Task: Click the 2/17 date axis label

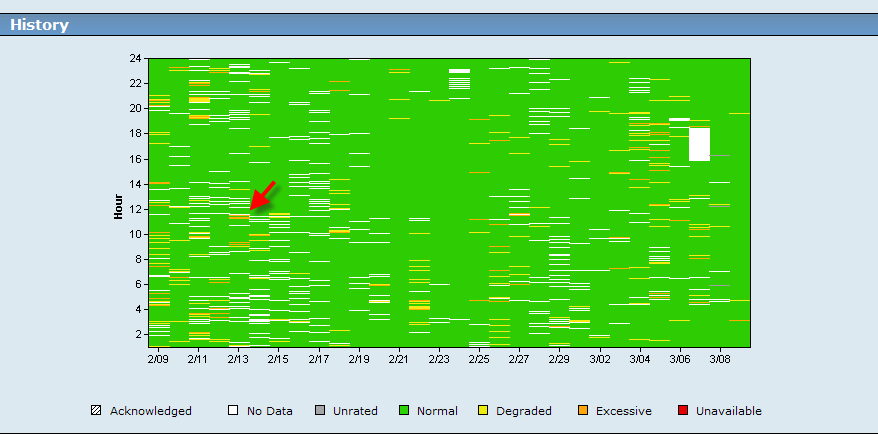Action: coord(319,358)
